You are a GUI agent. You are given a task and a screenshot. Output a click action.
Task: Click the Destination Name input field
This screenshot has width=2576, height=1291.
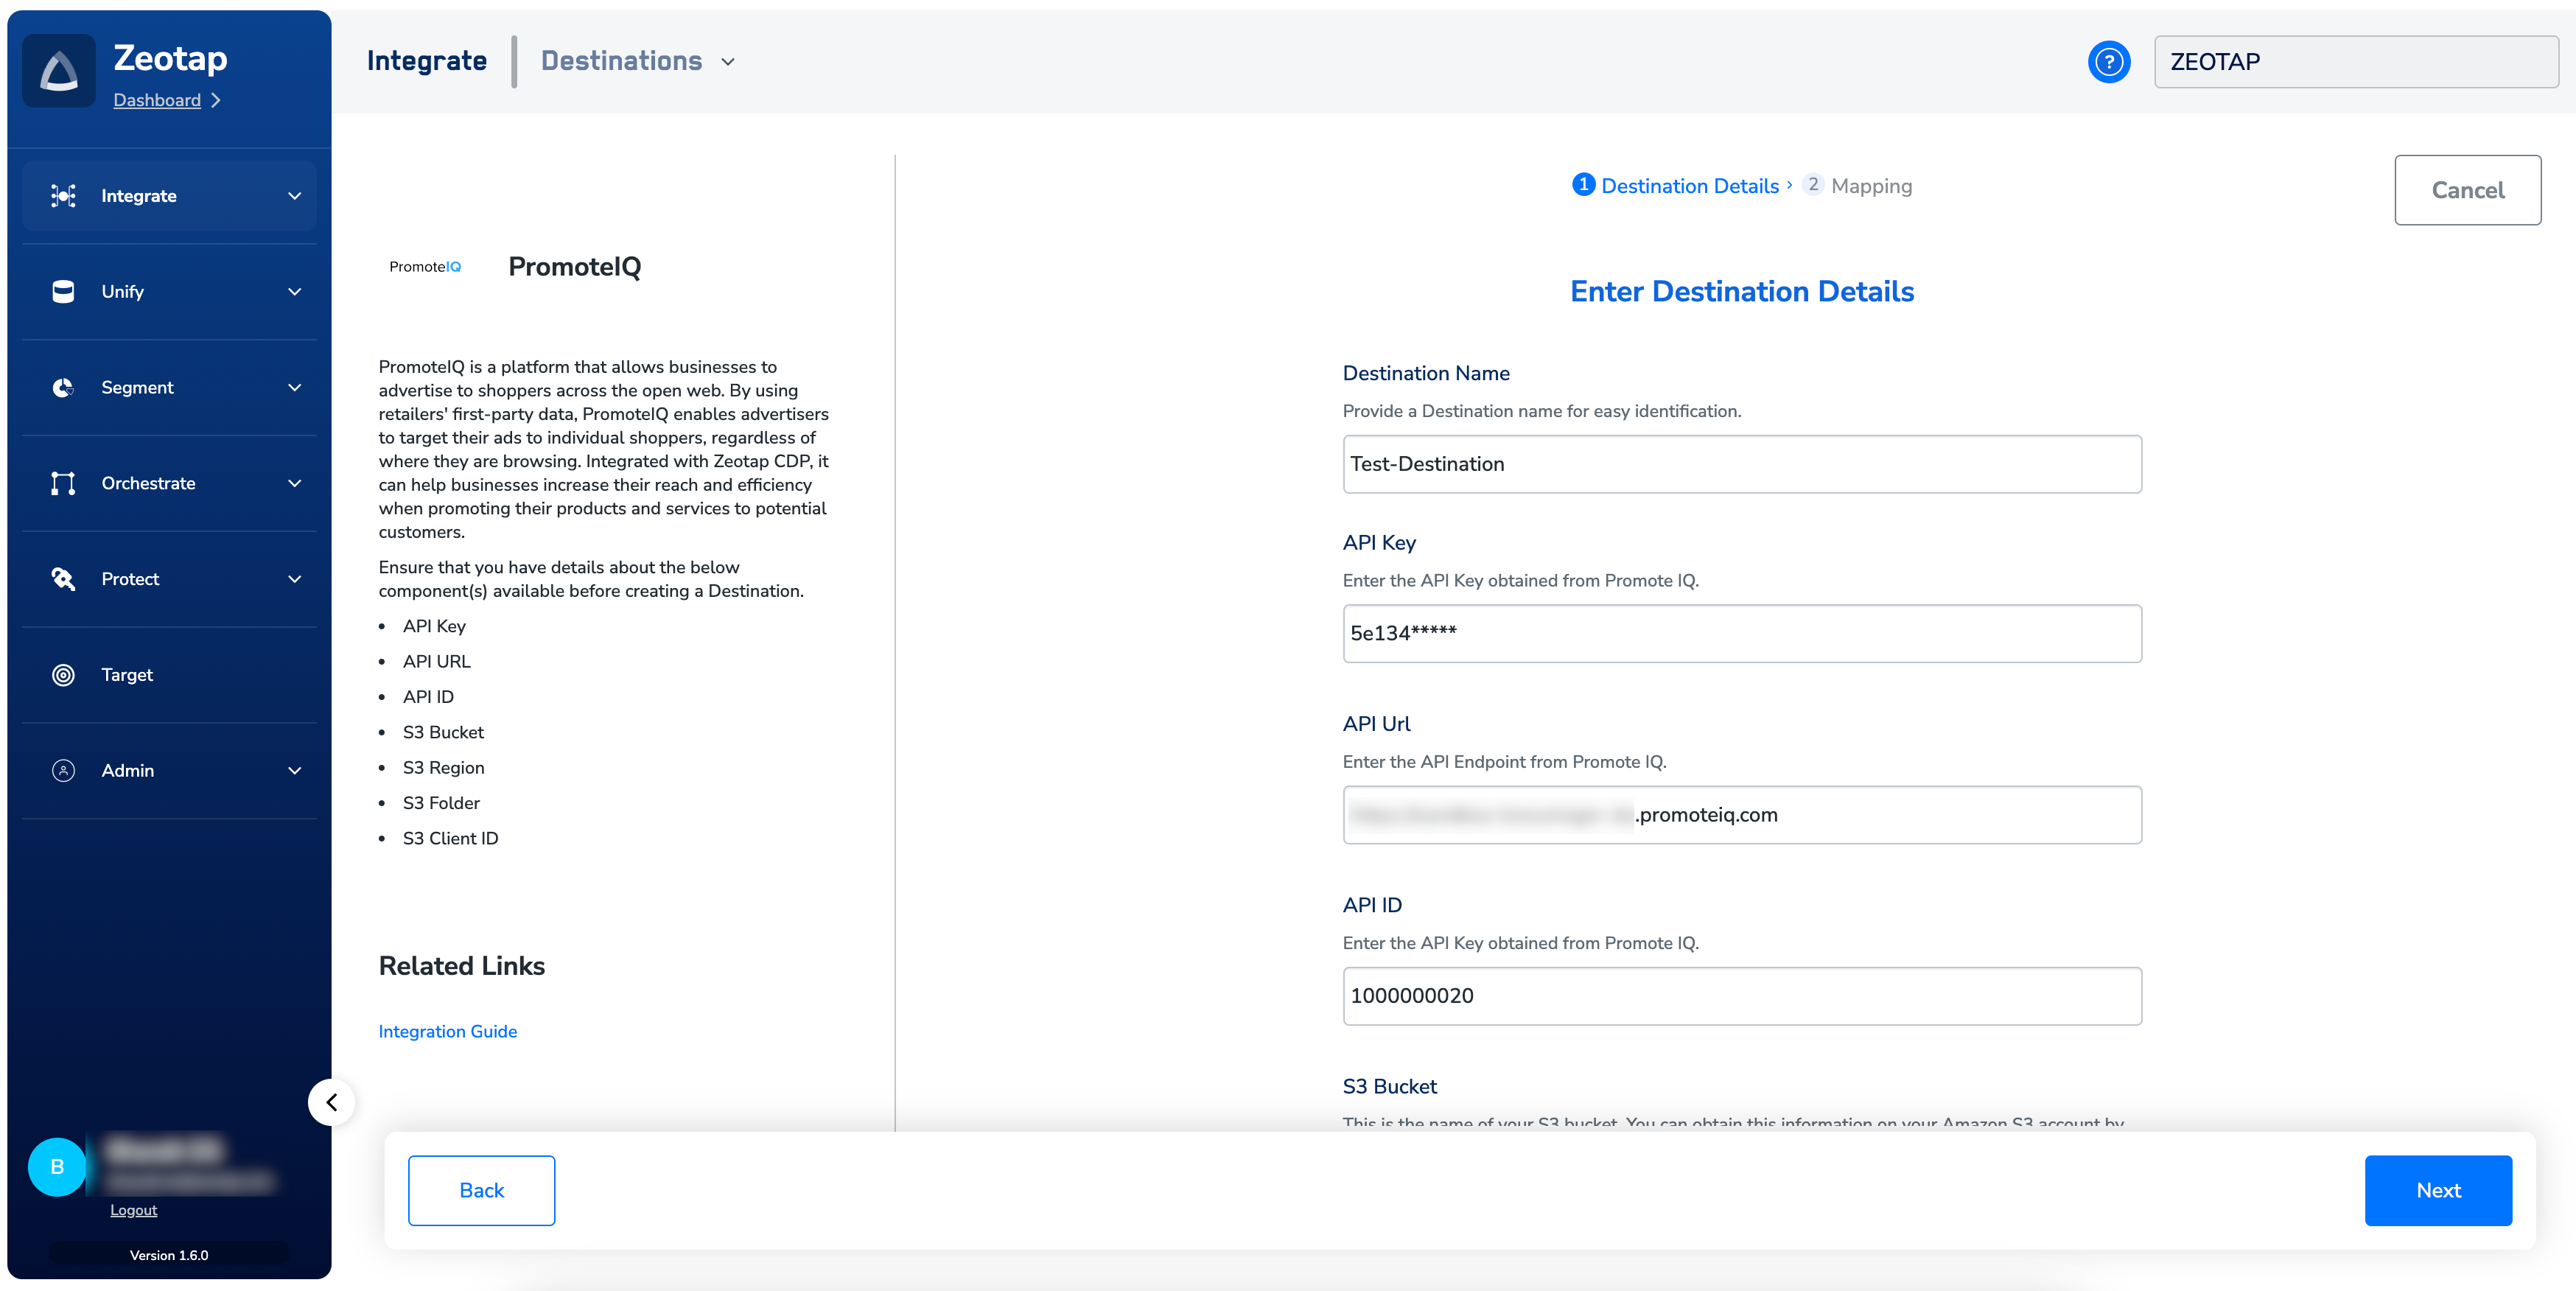tap(1741, 464)
